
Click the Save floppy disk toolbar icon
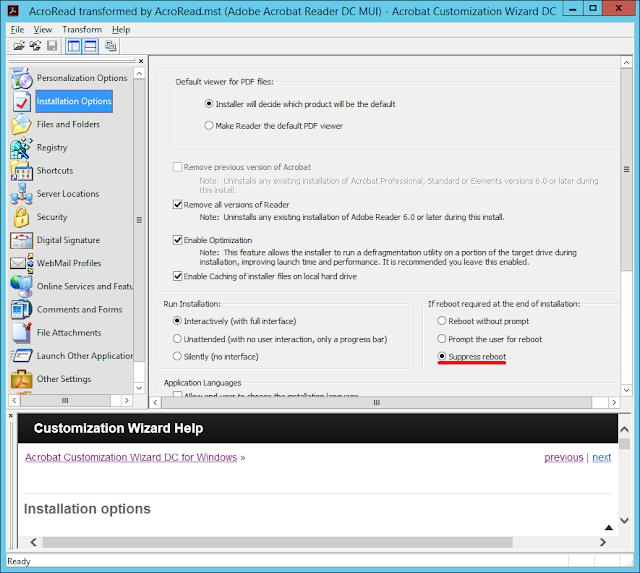pyautogui.click(x=52, y=46)
